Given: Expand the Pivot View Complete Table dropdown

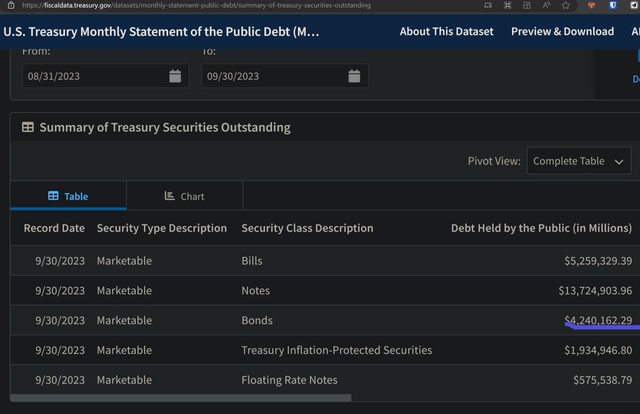Looking at the screenshot, I should click(x=579, y=161).
